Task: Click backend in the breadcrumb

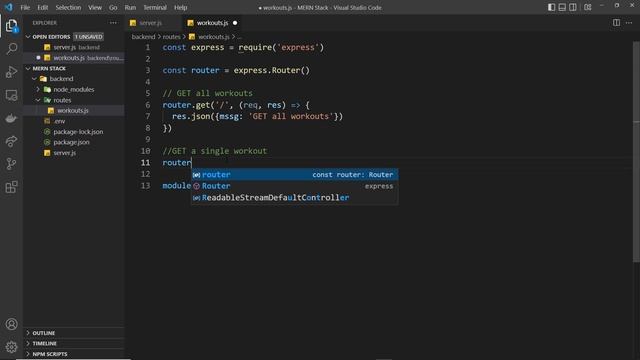Action: coord(143,37)
